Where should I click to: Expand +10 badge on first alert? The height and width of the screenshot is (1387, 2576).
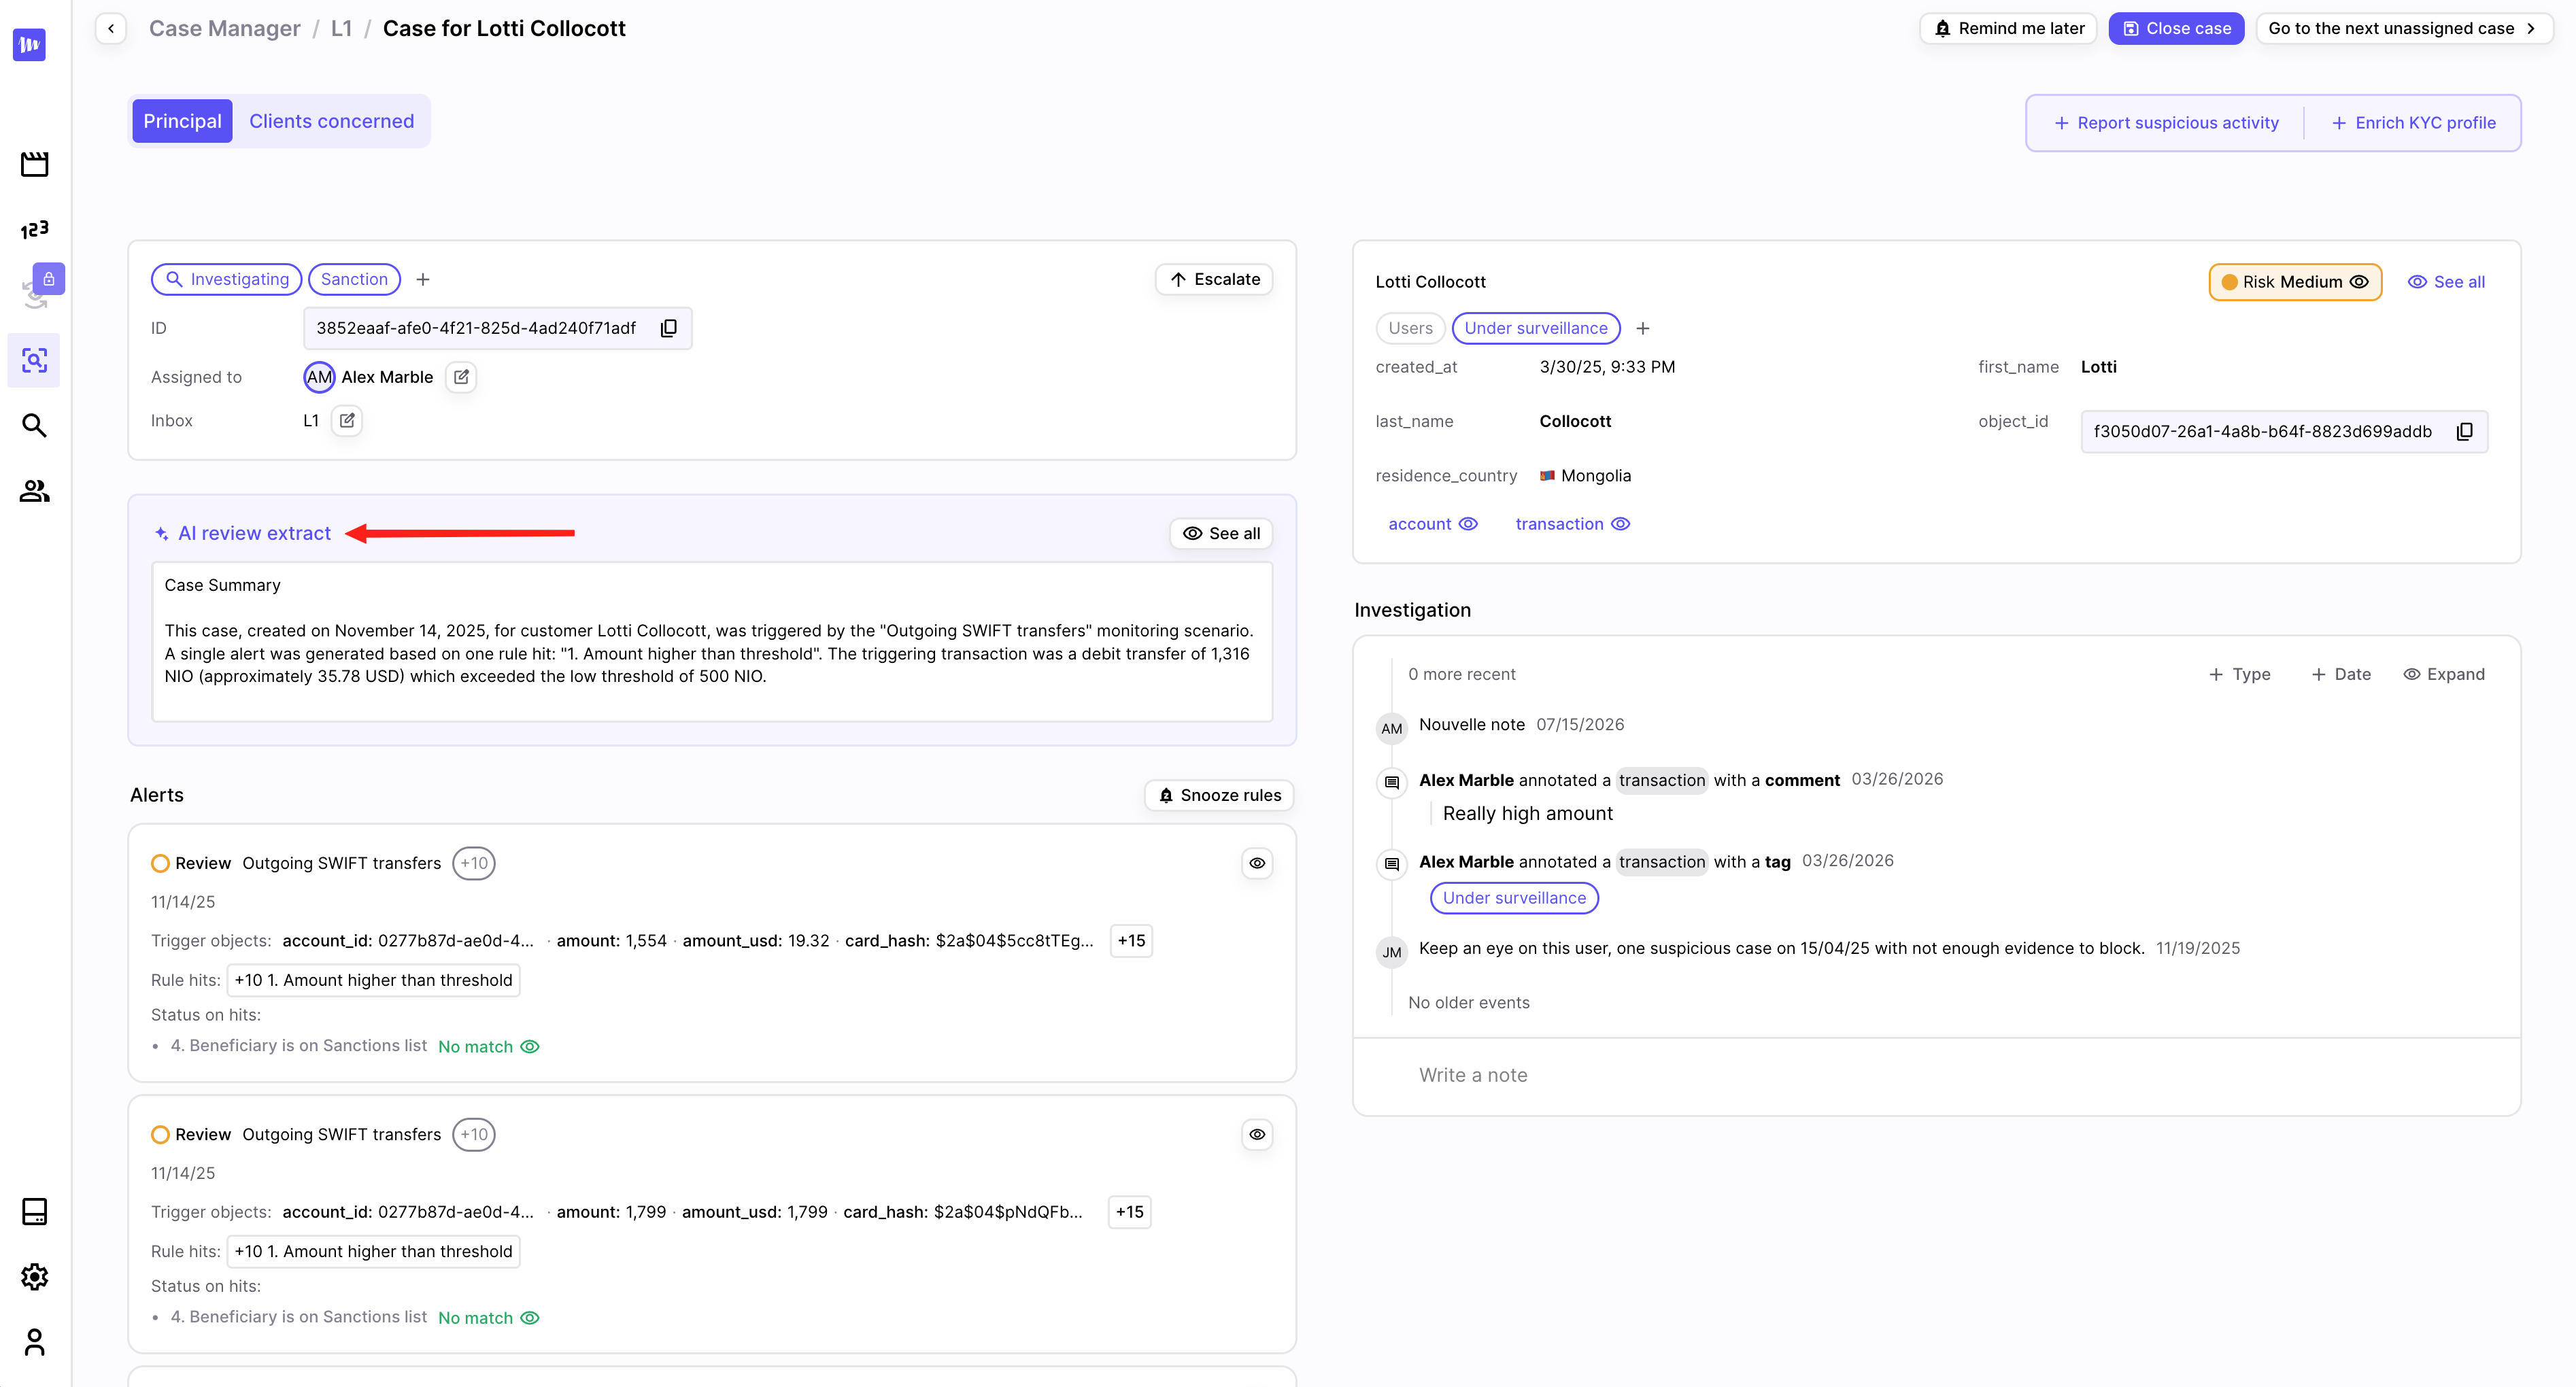[x=474, y=863]
